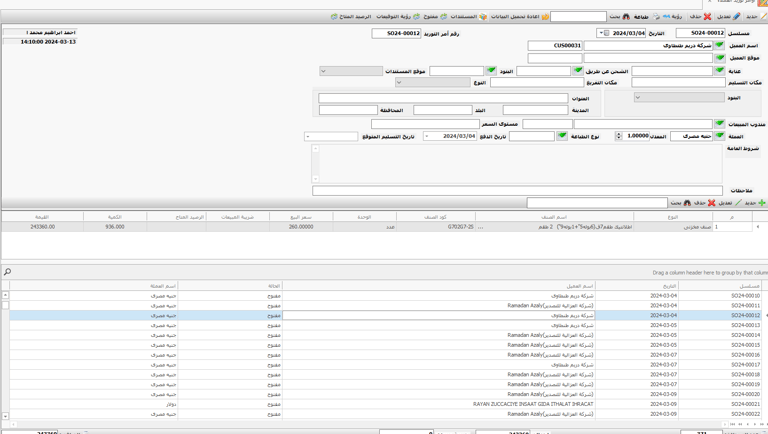Screen dimensions: 768x434
Task: Select order row SO24-00010
Action: 385,296
